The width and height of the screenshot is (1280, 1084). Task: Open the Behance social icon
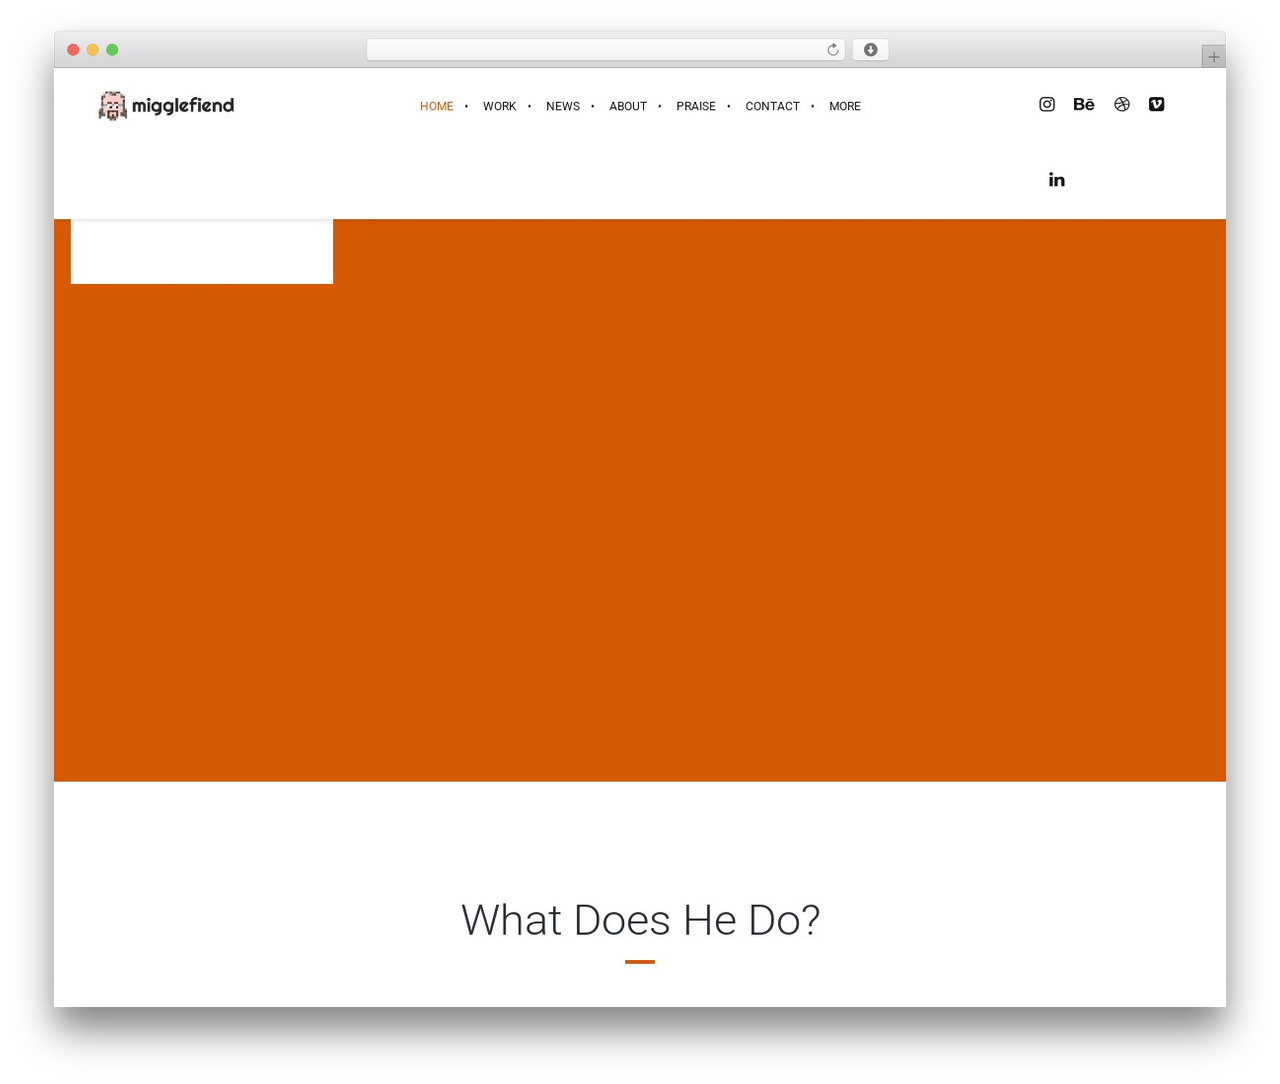click(x=1084, y=104)
